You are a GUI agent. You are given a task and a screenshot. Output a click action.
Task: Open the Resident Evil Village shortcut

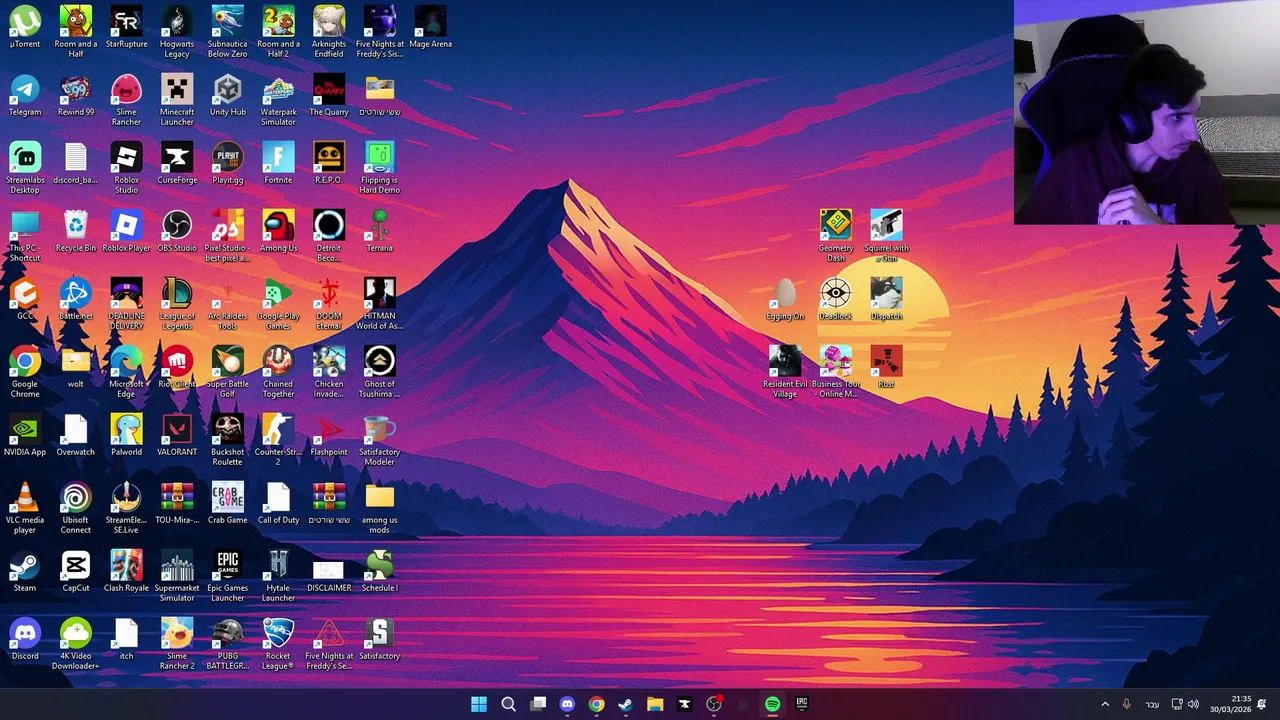785,372
